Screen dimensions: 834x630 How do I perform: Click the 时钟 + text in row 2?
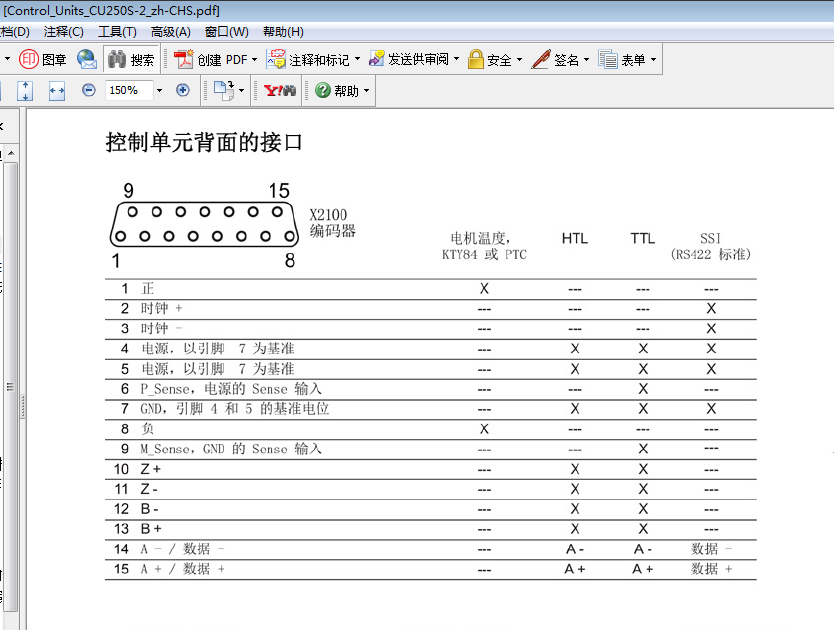pos(162,309)
